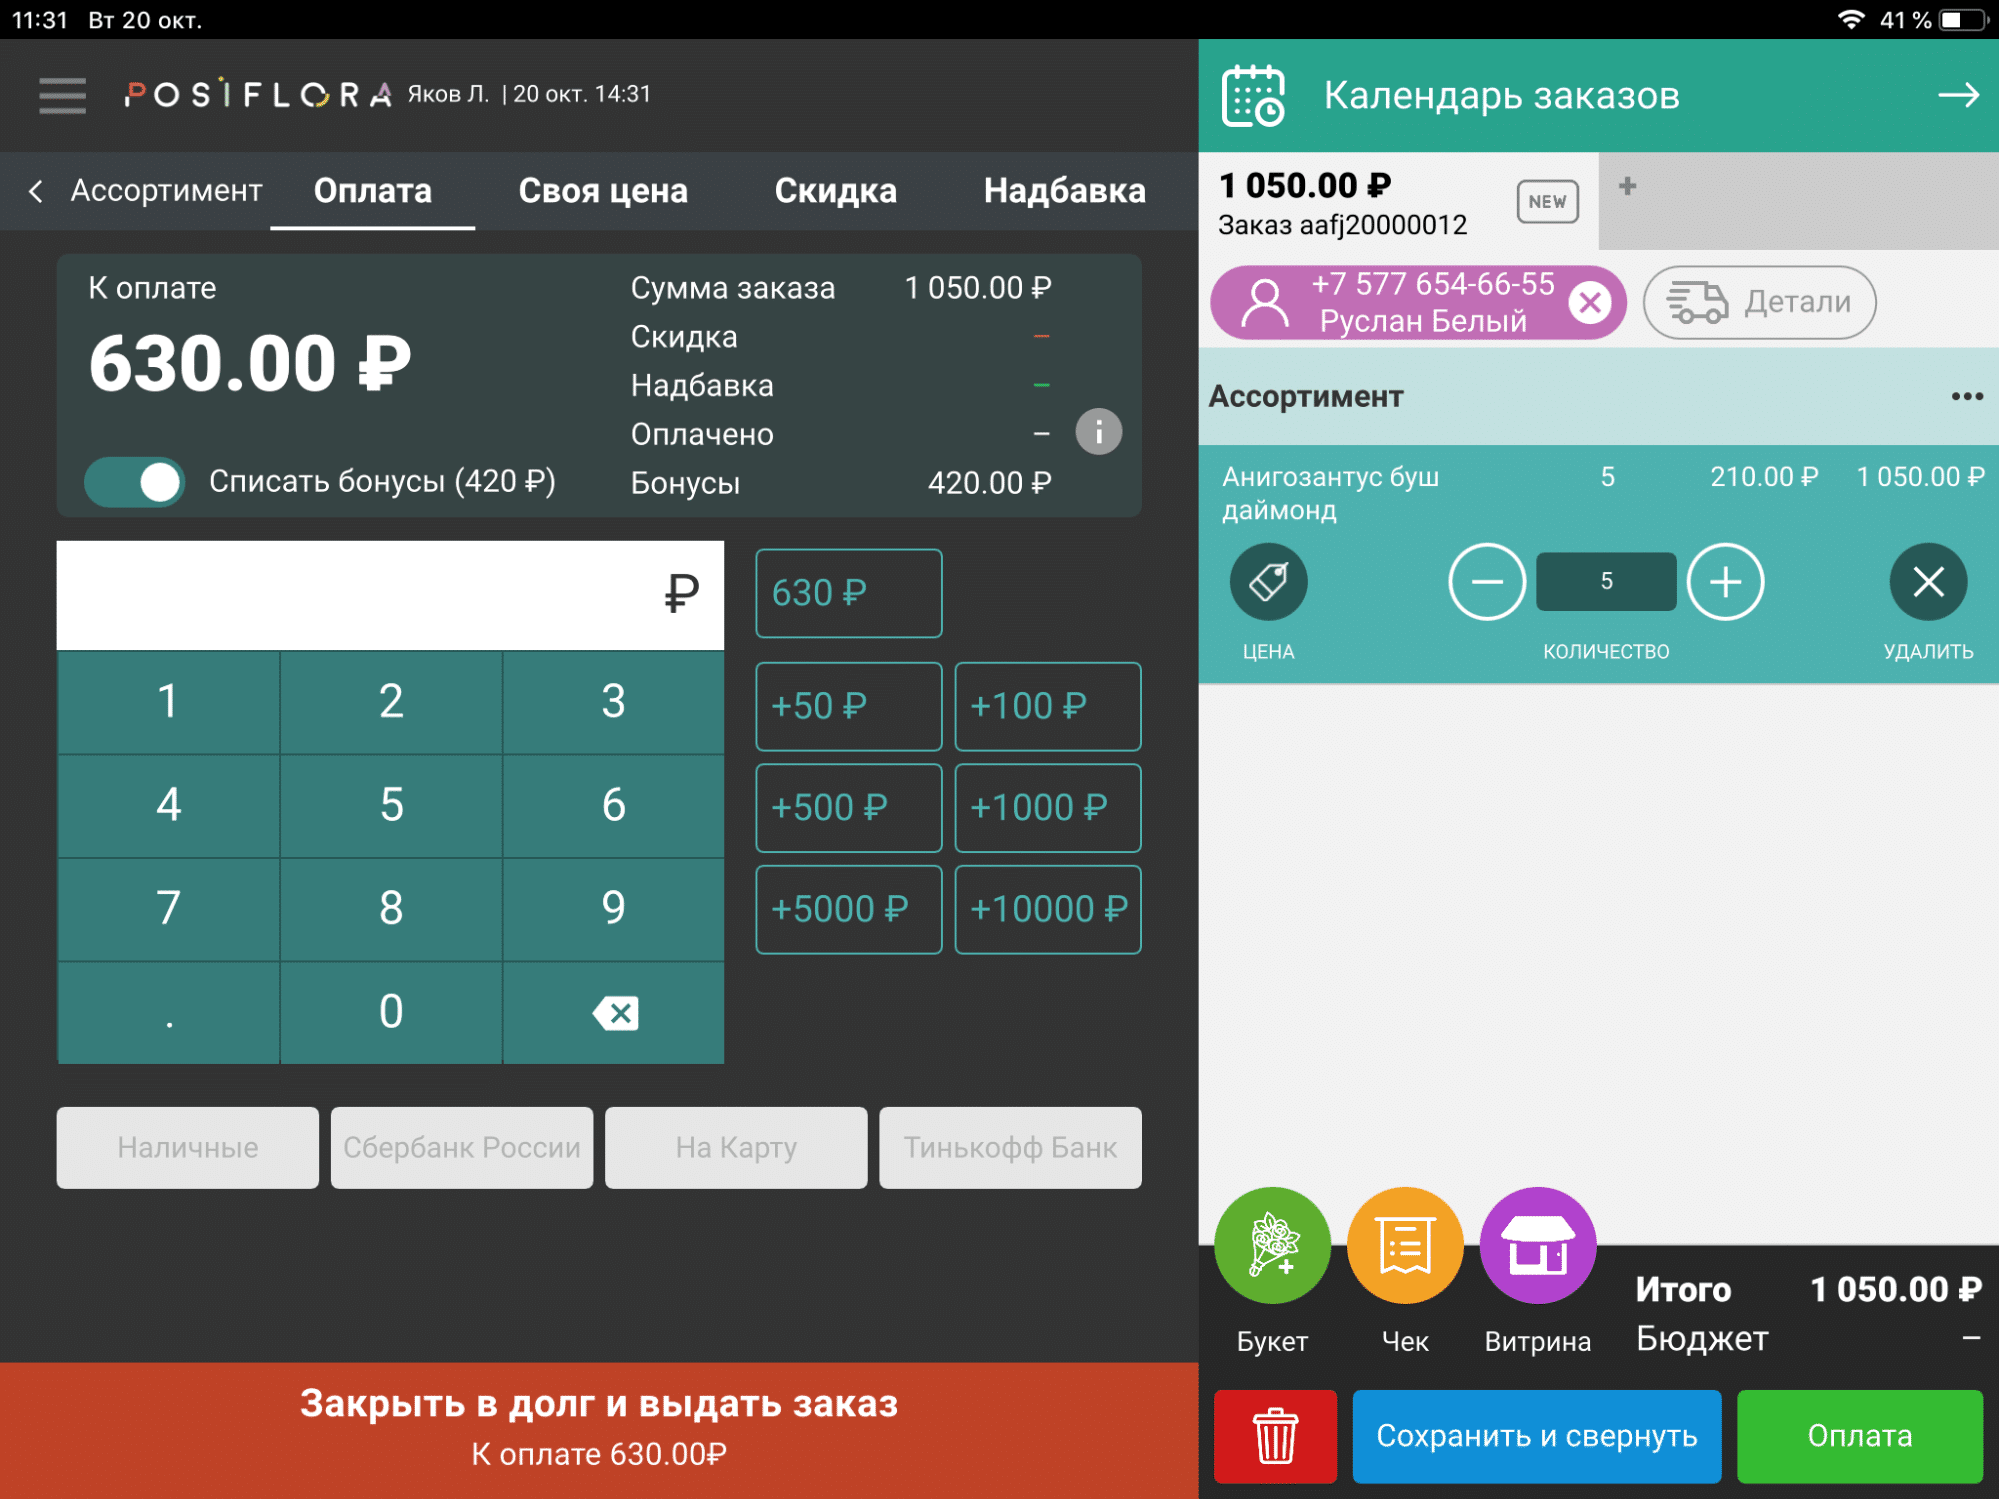This screenshot has height=1500, width=1999.
Task: Show payment info icon
Action: [1098, 432]
